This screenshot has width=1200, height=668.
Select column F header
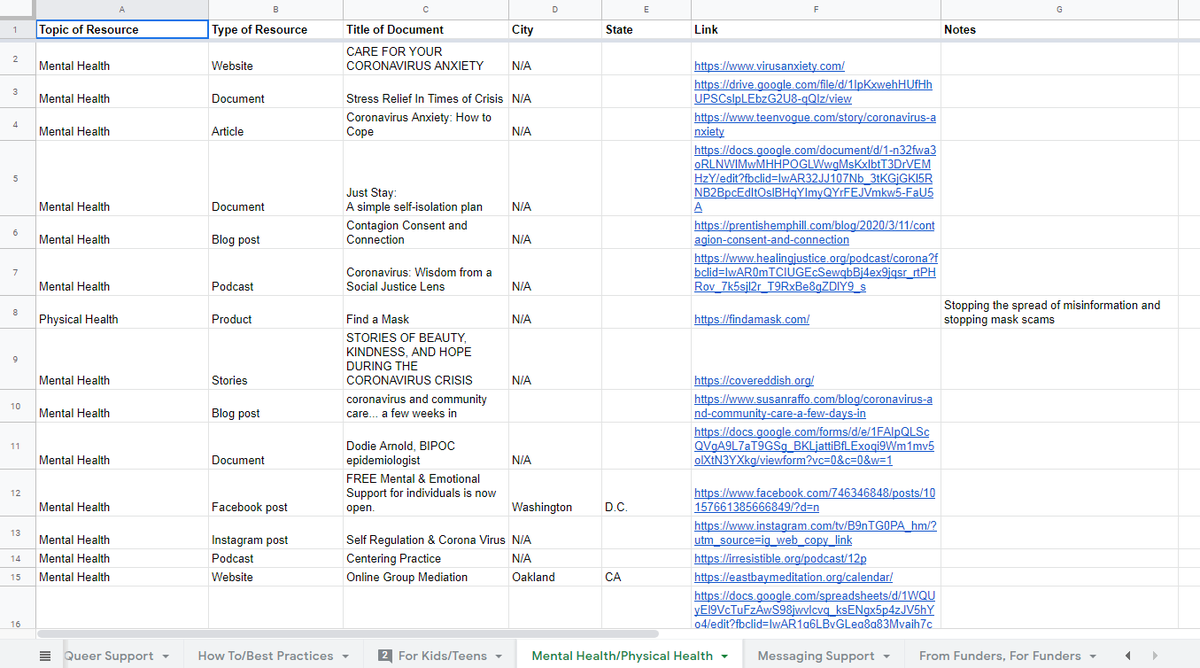click(815, 9)
